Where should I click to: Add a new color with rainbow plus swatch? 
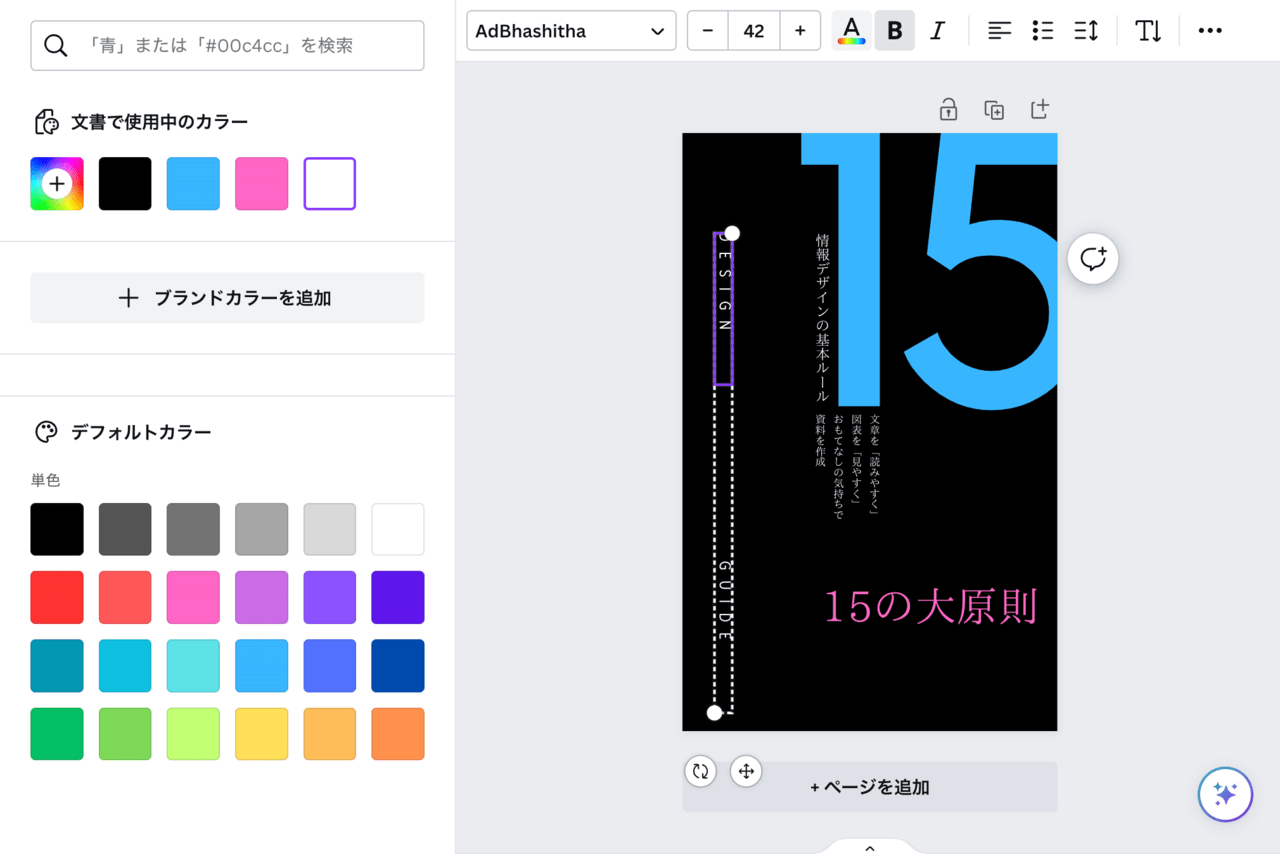click(x=57, y=184)
